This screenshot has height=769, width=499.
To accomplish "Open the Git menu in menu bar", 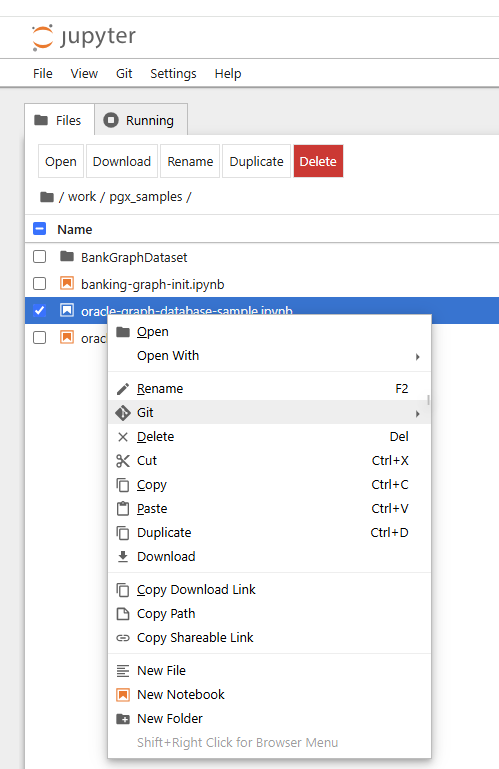I will (x=124, y=74).
